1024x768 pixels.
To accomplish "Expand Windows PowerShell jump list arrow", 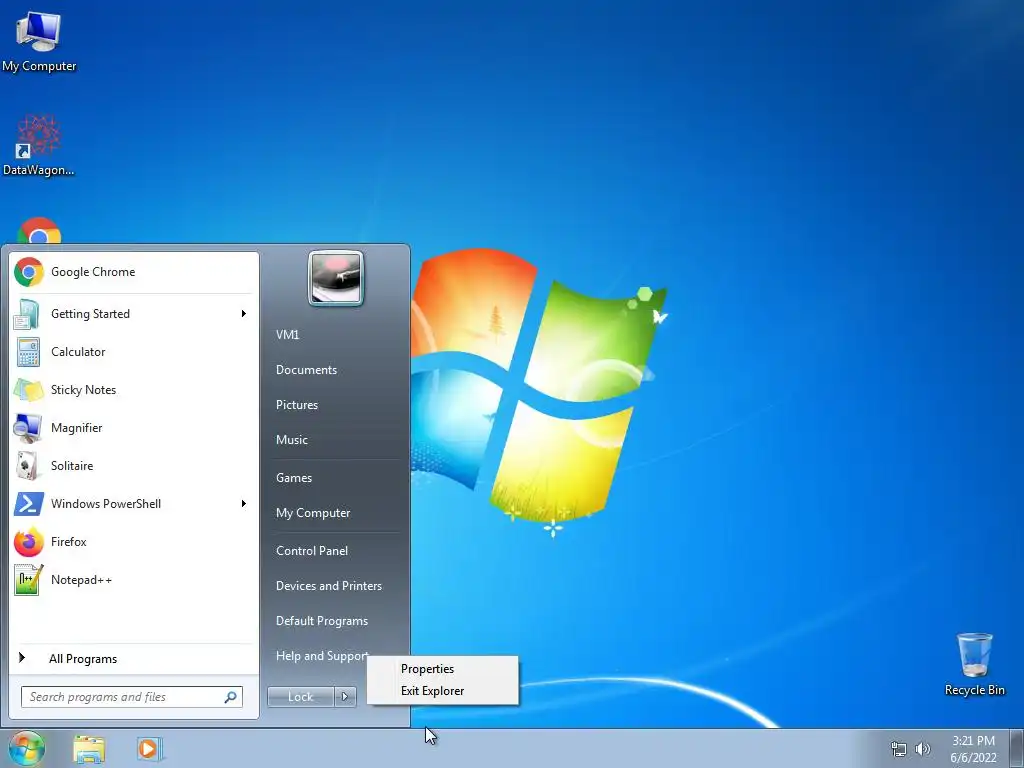I will [x=244, y=504].
